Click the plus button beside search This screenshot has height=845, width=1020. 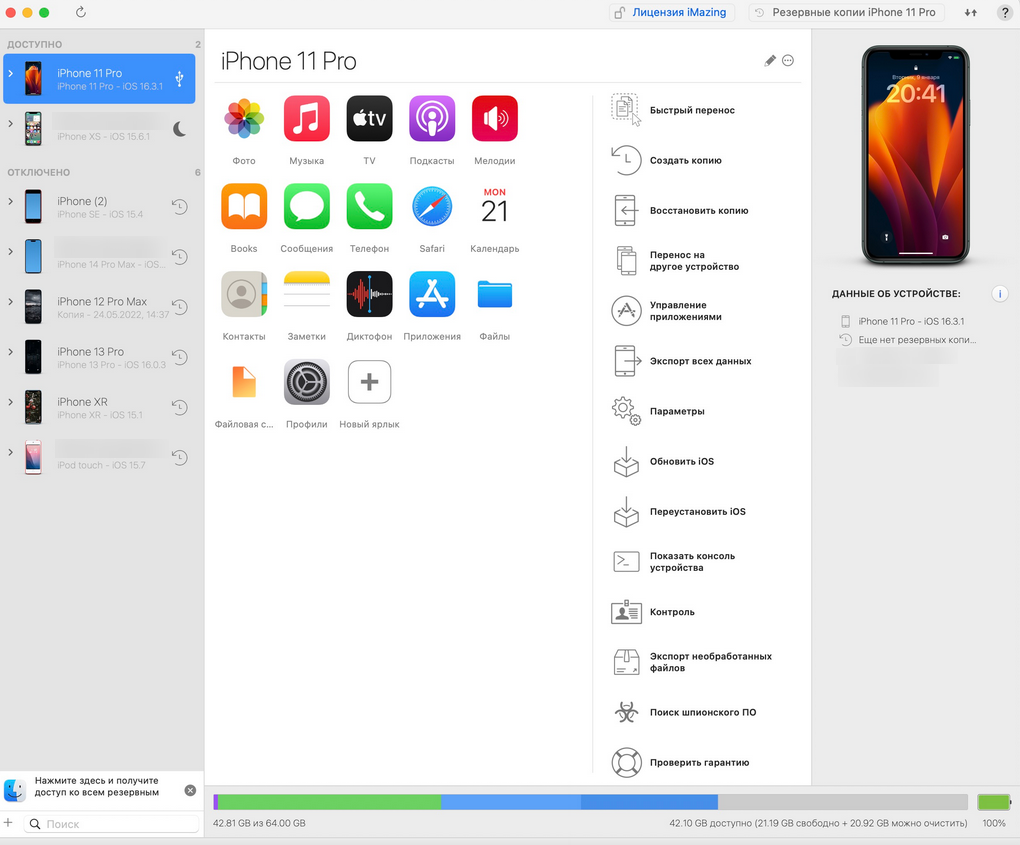pos(8,823)
